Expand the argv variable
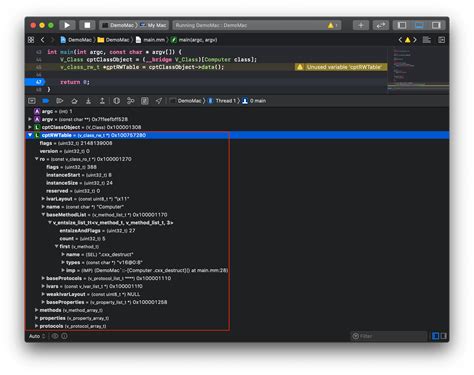The image size is (474, 375). pyautogui.click(x=30, y=119)
